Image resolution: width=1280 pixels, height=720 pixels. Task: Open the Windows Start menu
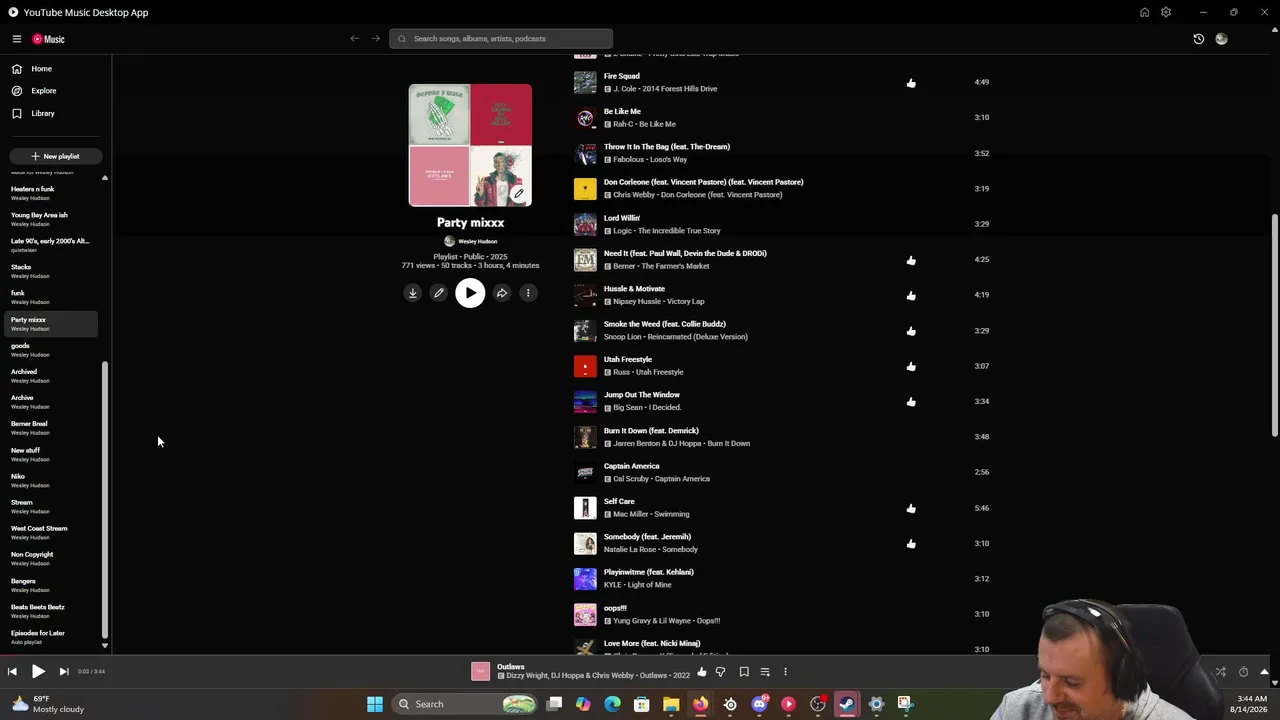tap(375, 704)
